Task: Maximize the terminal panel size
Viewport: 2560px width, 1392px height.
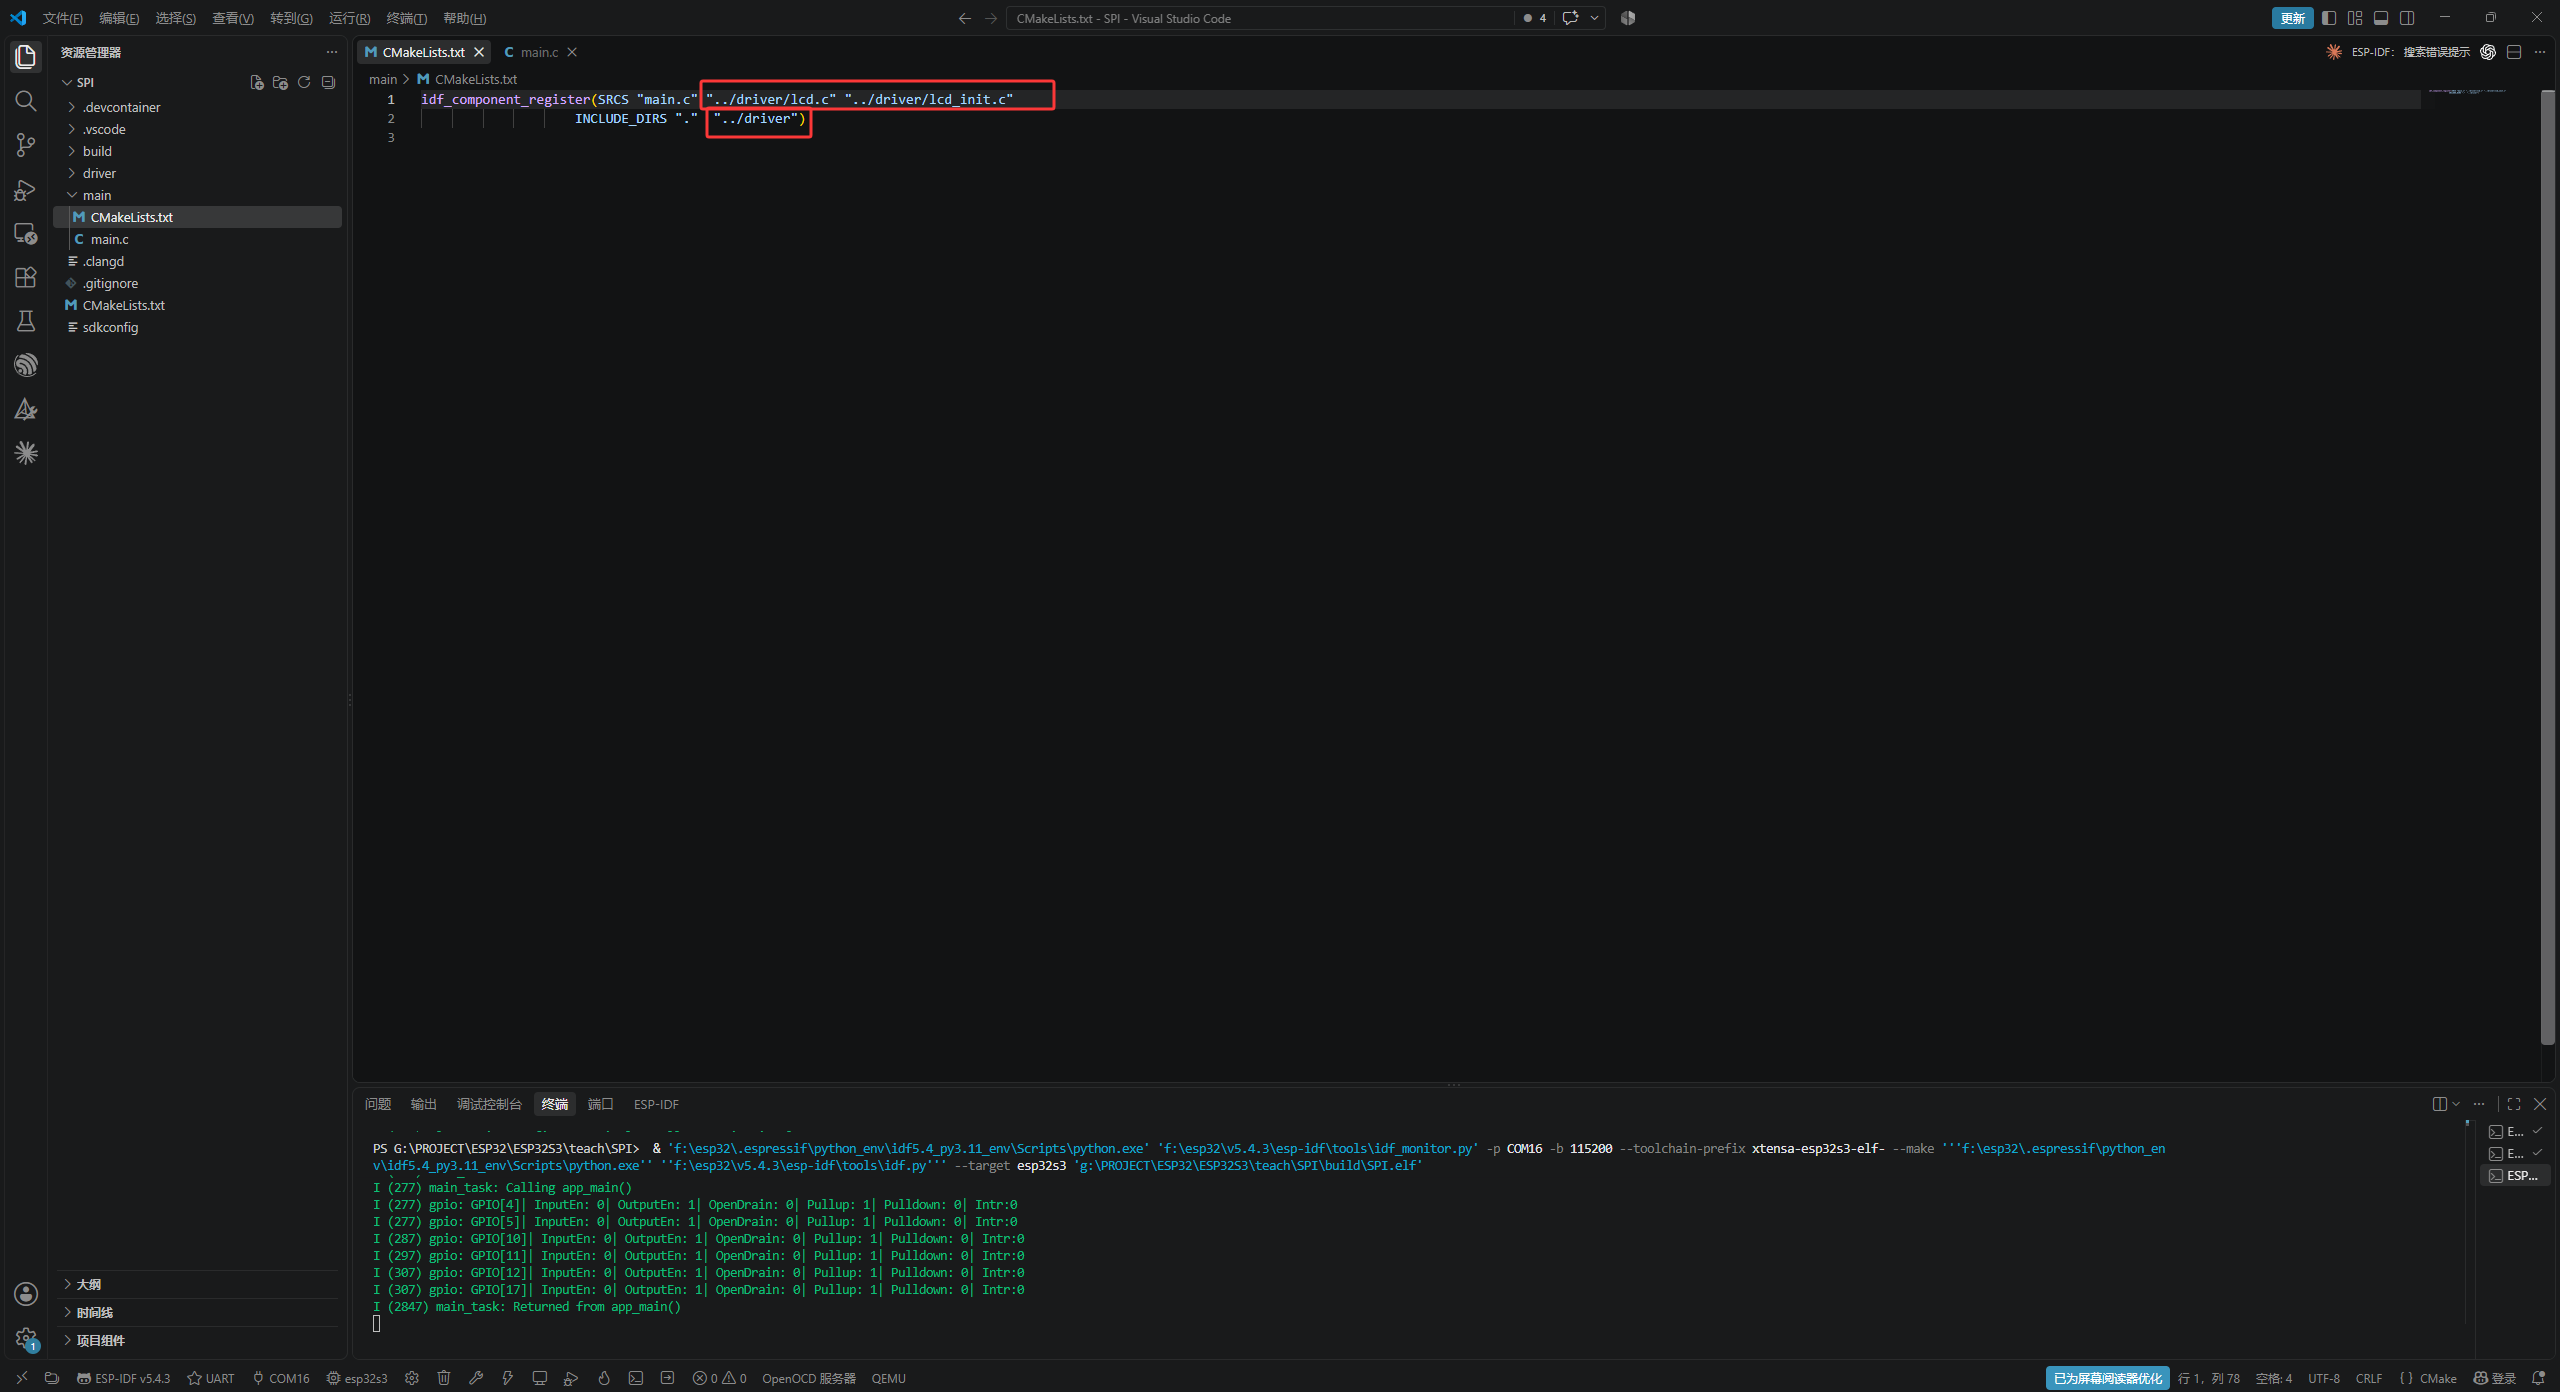Action: coord(2514,1104)
